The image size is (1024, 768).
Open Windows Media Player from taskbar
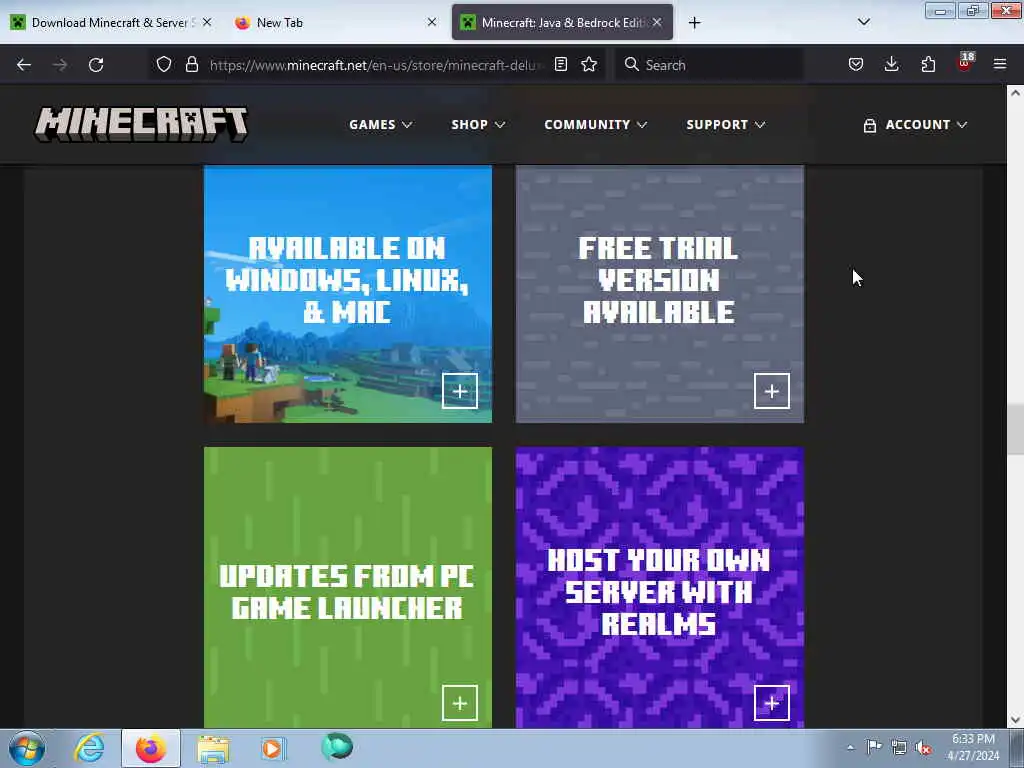tap(272, 748)
